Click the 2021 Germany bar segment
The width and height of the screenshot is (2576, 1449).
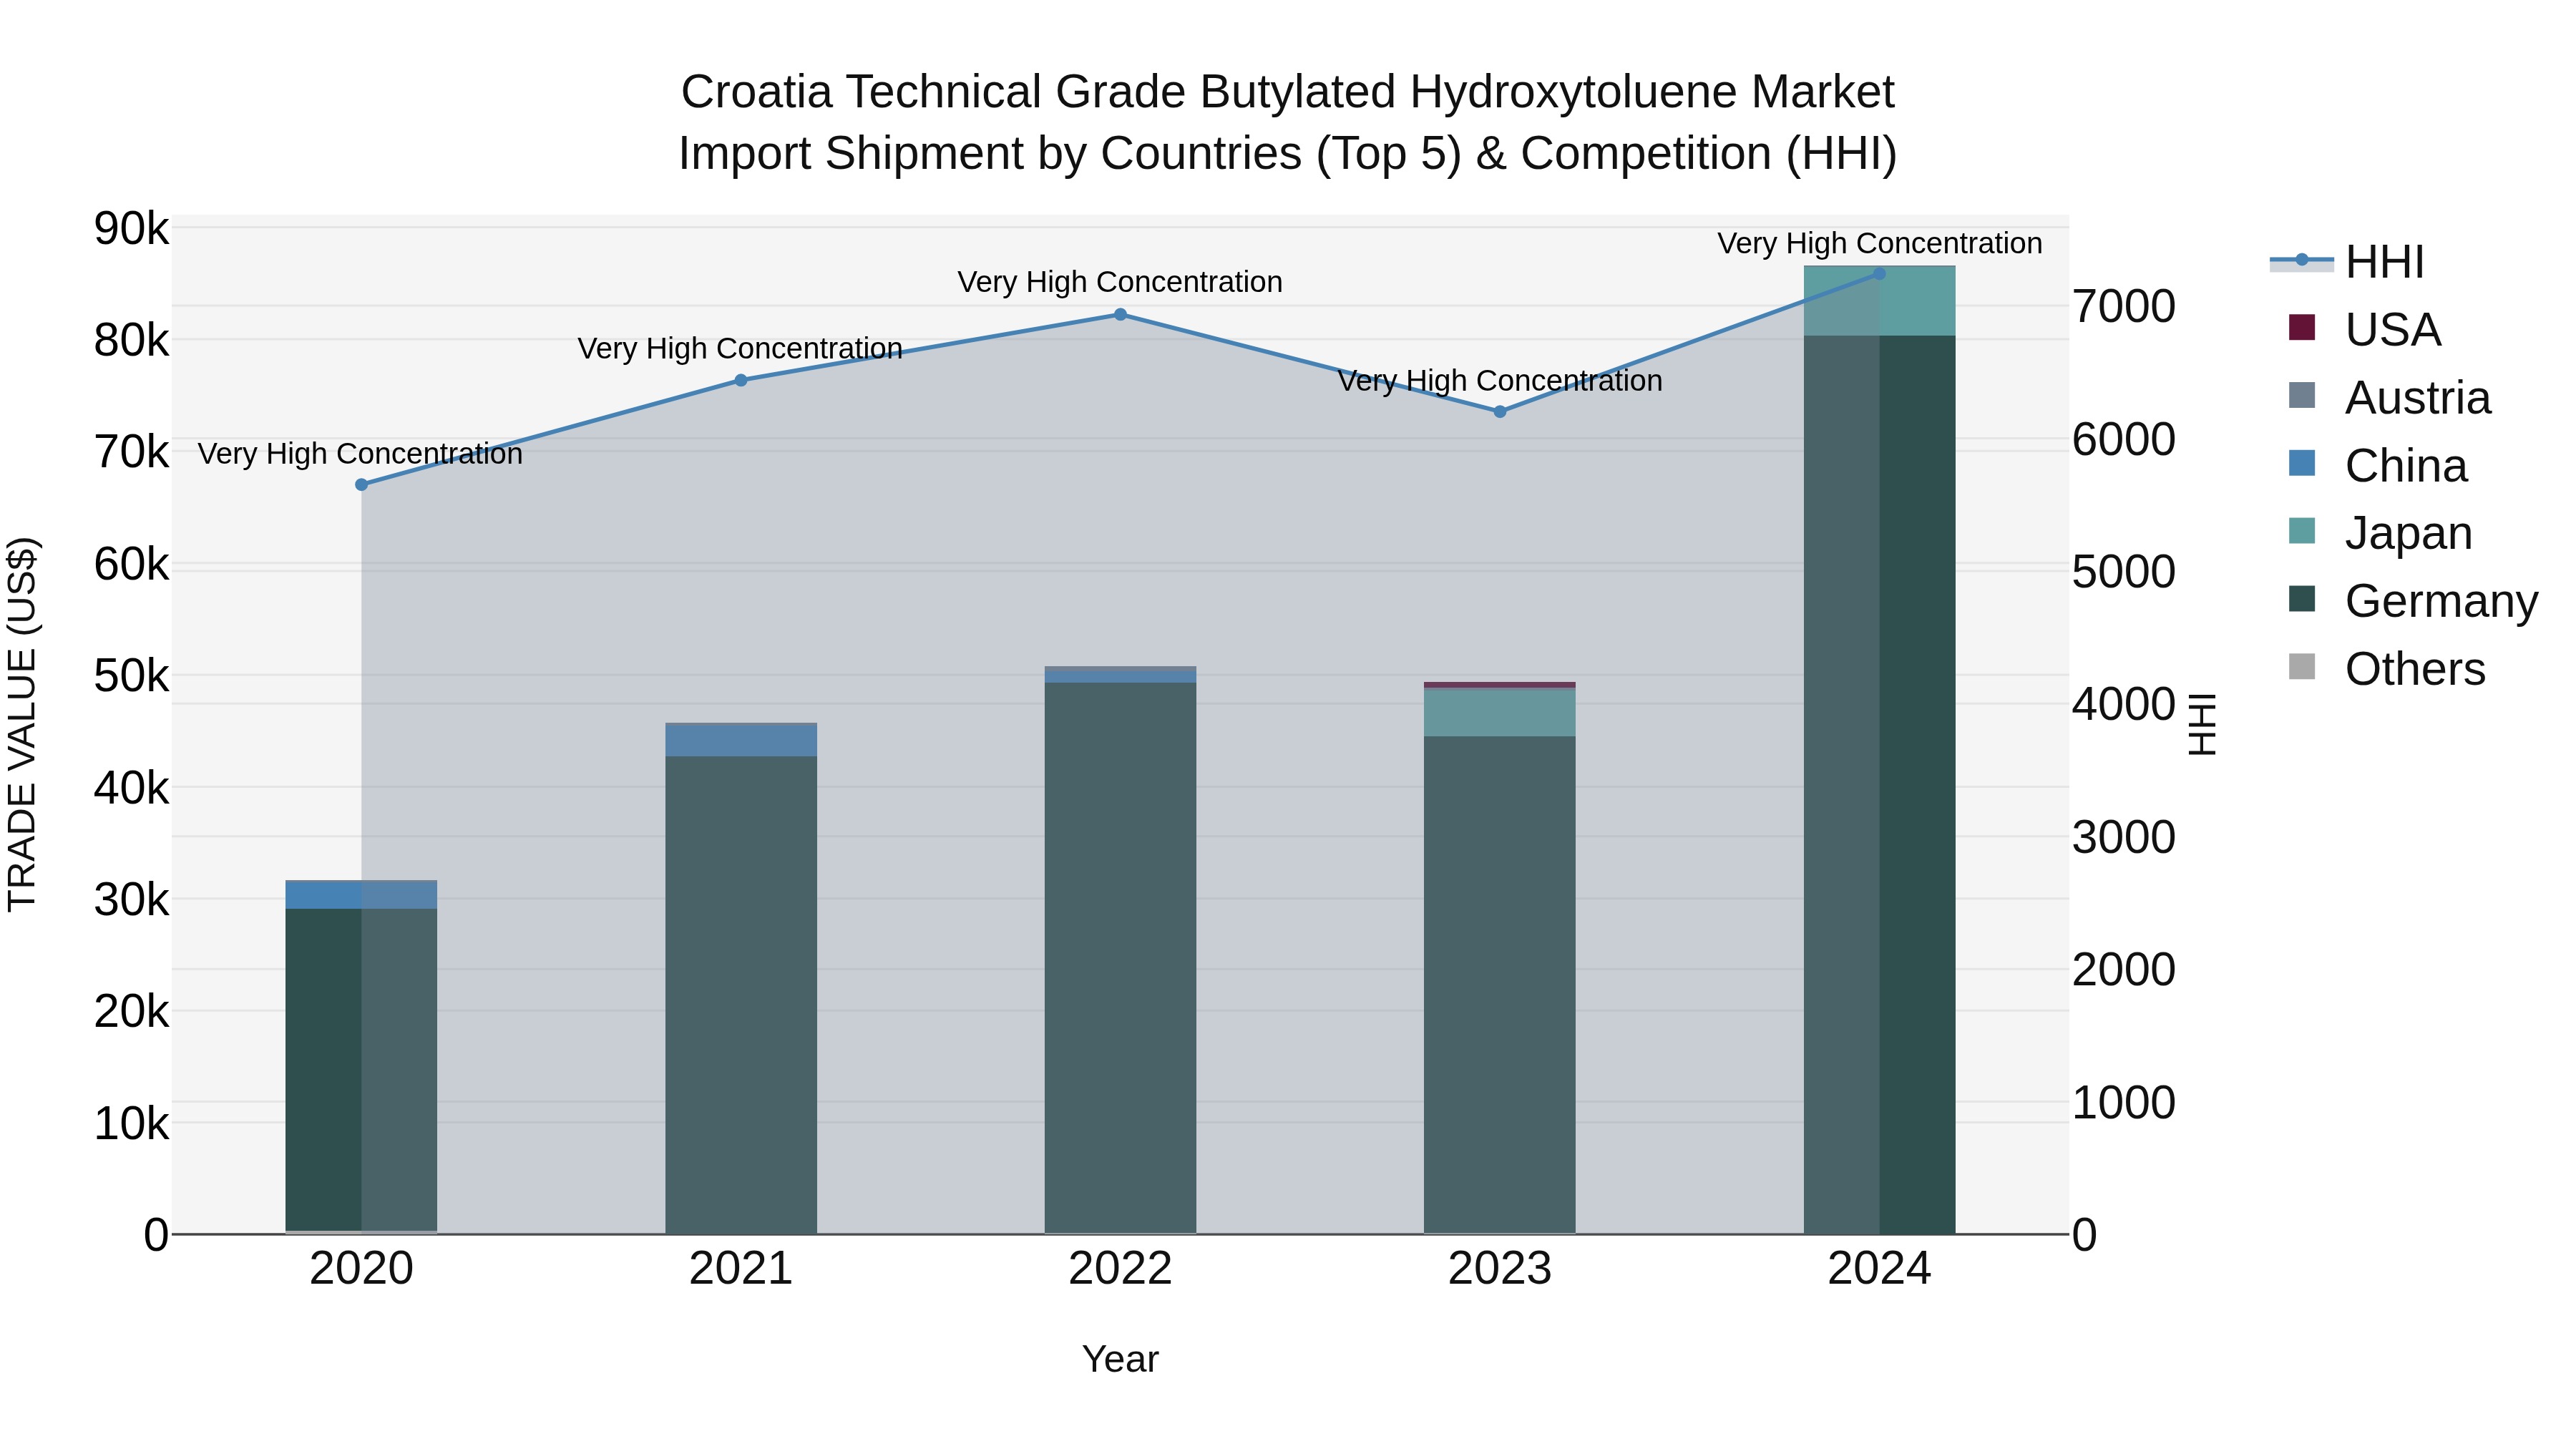[741, 995]
